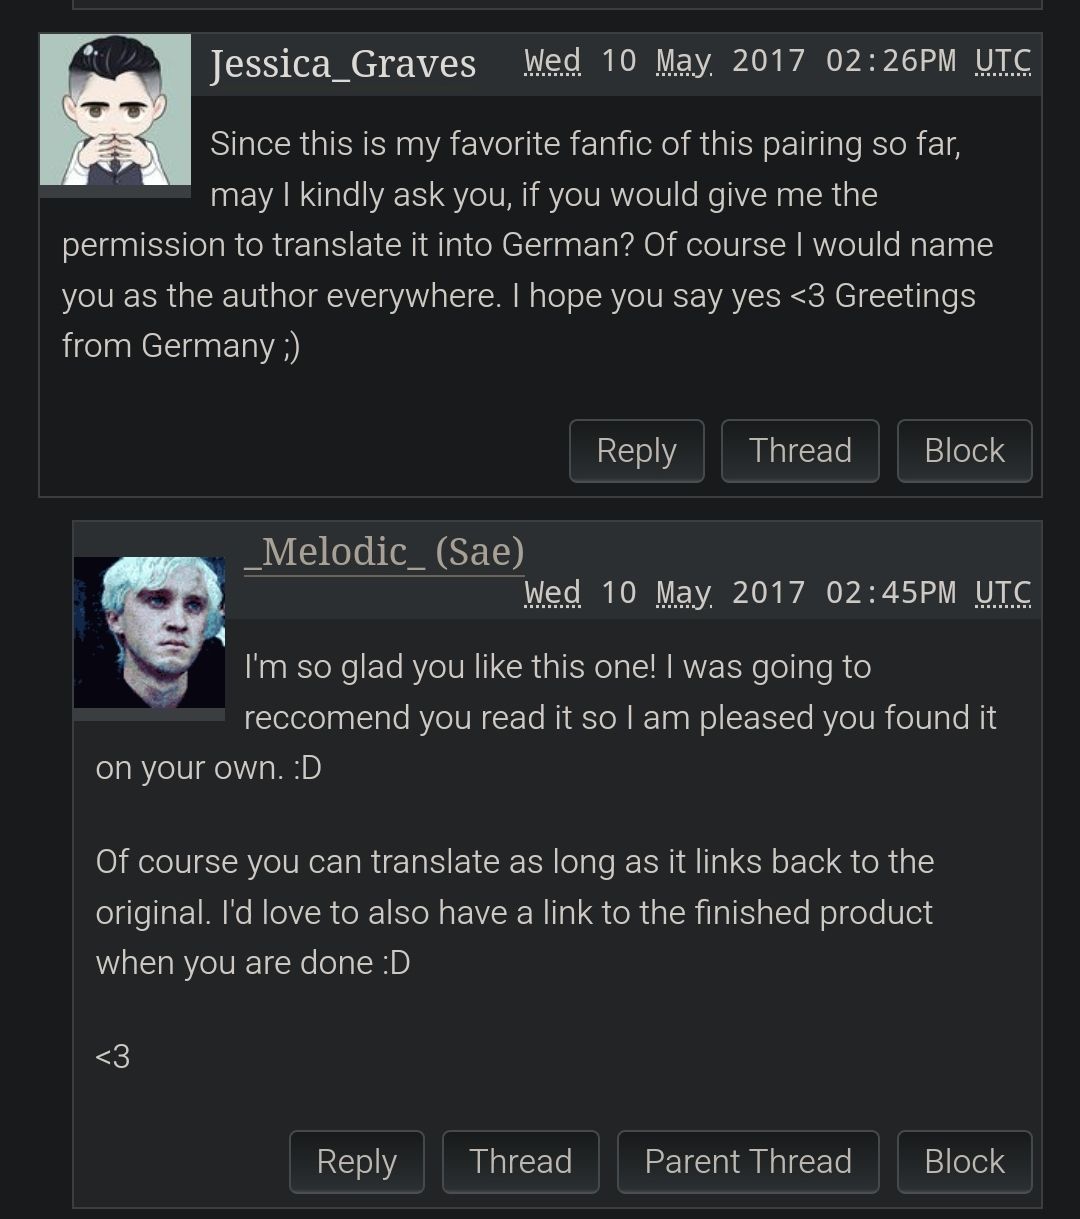
Task: Block button under _Melodic_'s comment
Action: tap(964, 1162)
